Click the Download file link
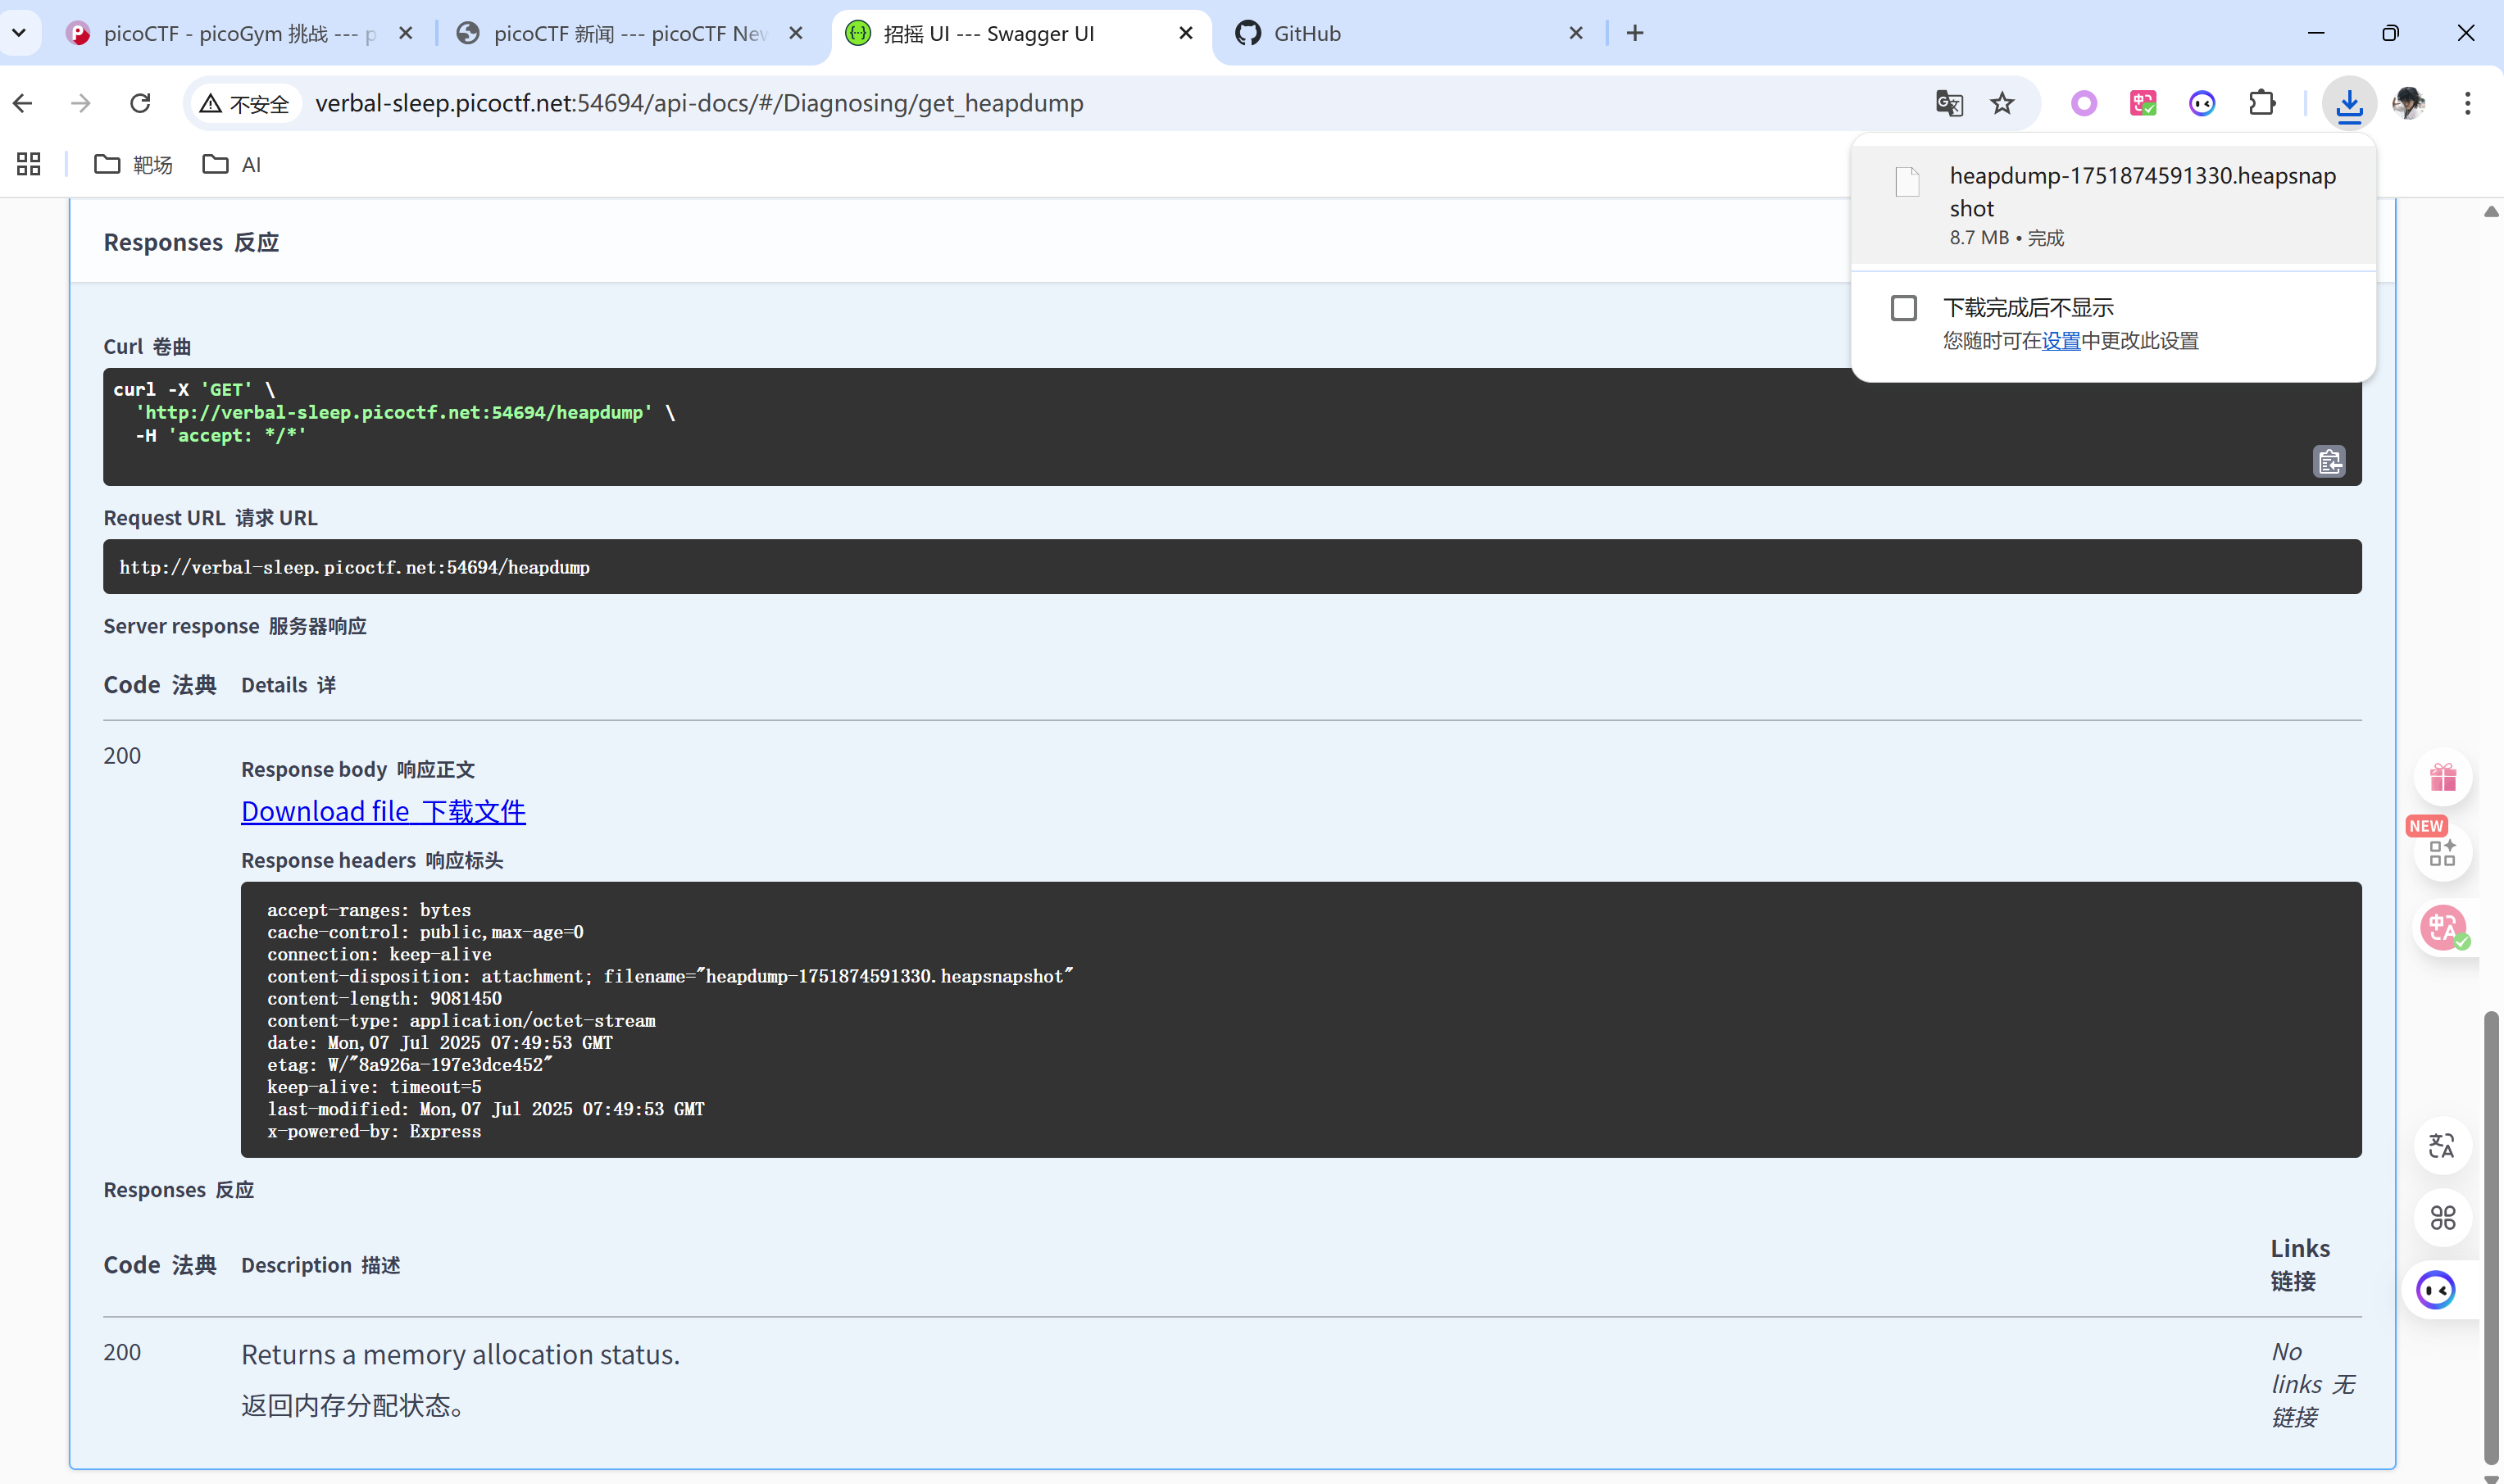The width and height of the screenshot is (2504, 1484). pyautogui.click(x=383, y=811)
